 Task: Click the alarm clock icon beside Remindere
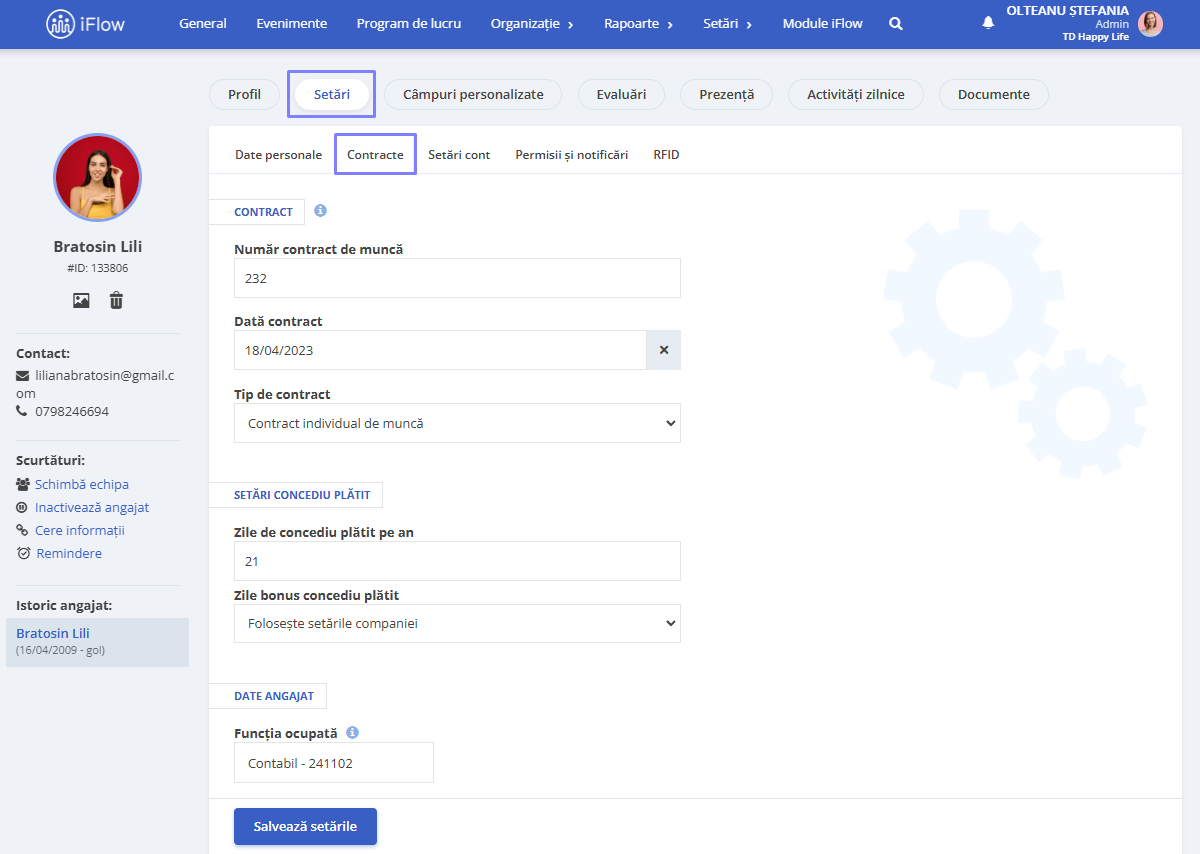click(24, 553)
